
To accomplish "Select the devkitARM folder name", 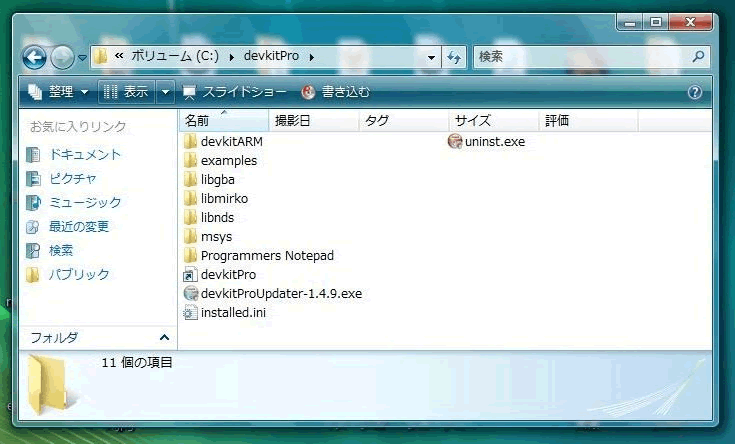I will pos(232,142).
